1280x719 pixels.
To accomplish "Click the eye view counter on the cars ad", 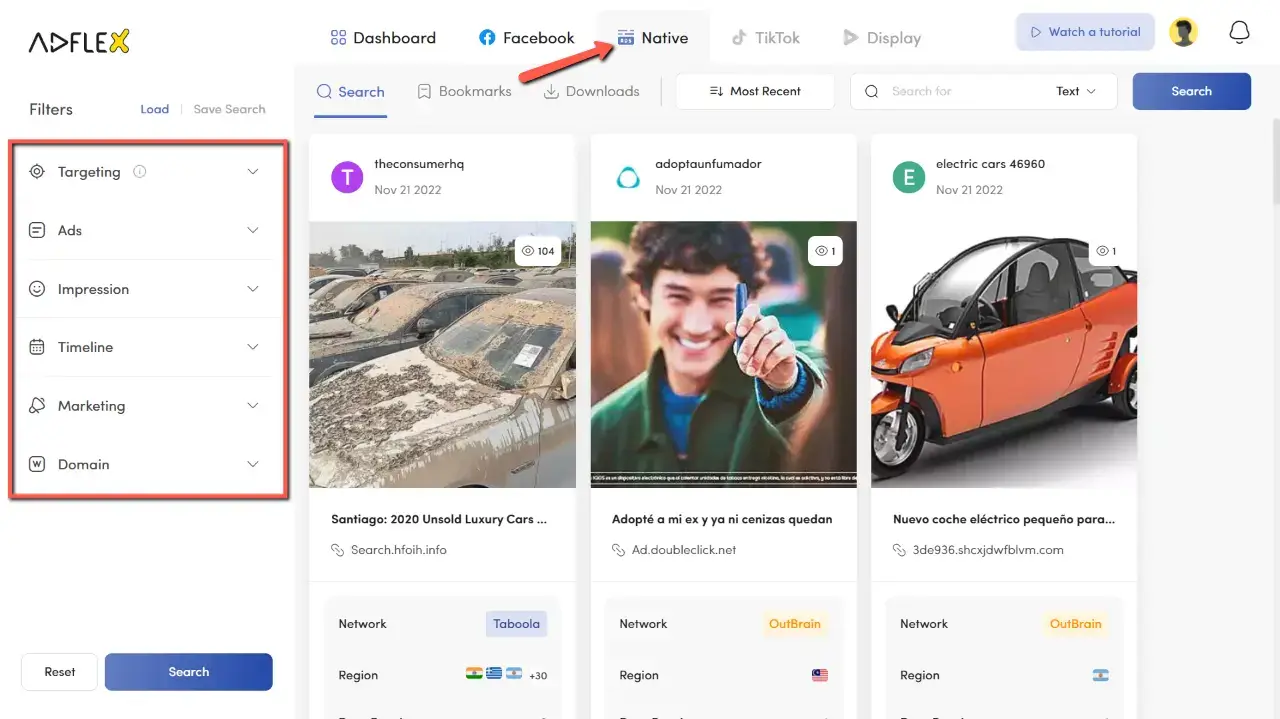I will (x=538, y=251).
